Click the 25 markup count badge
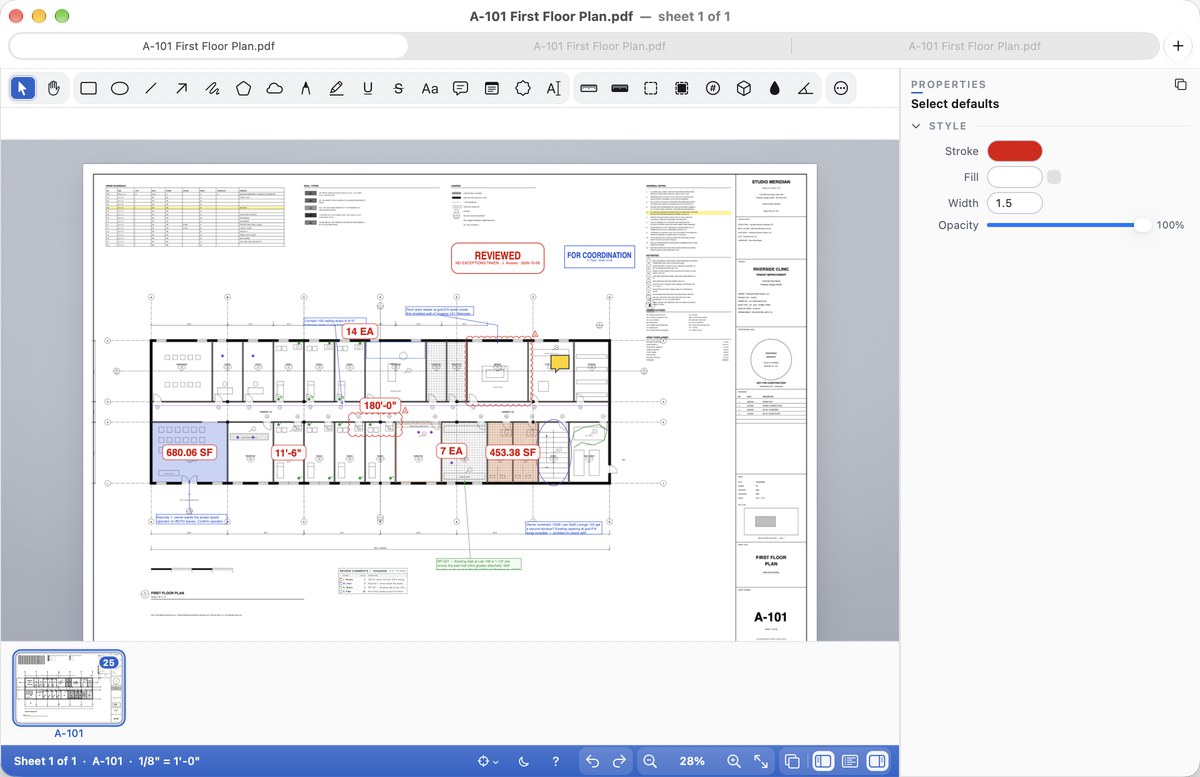 pyautogui.click(x=109, y=663)
